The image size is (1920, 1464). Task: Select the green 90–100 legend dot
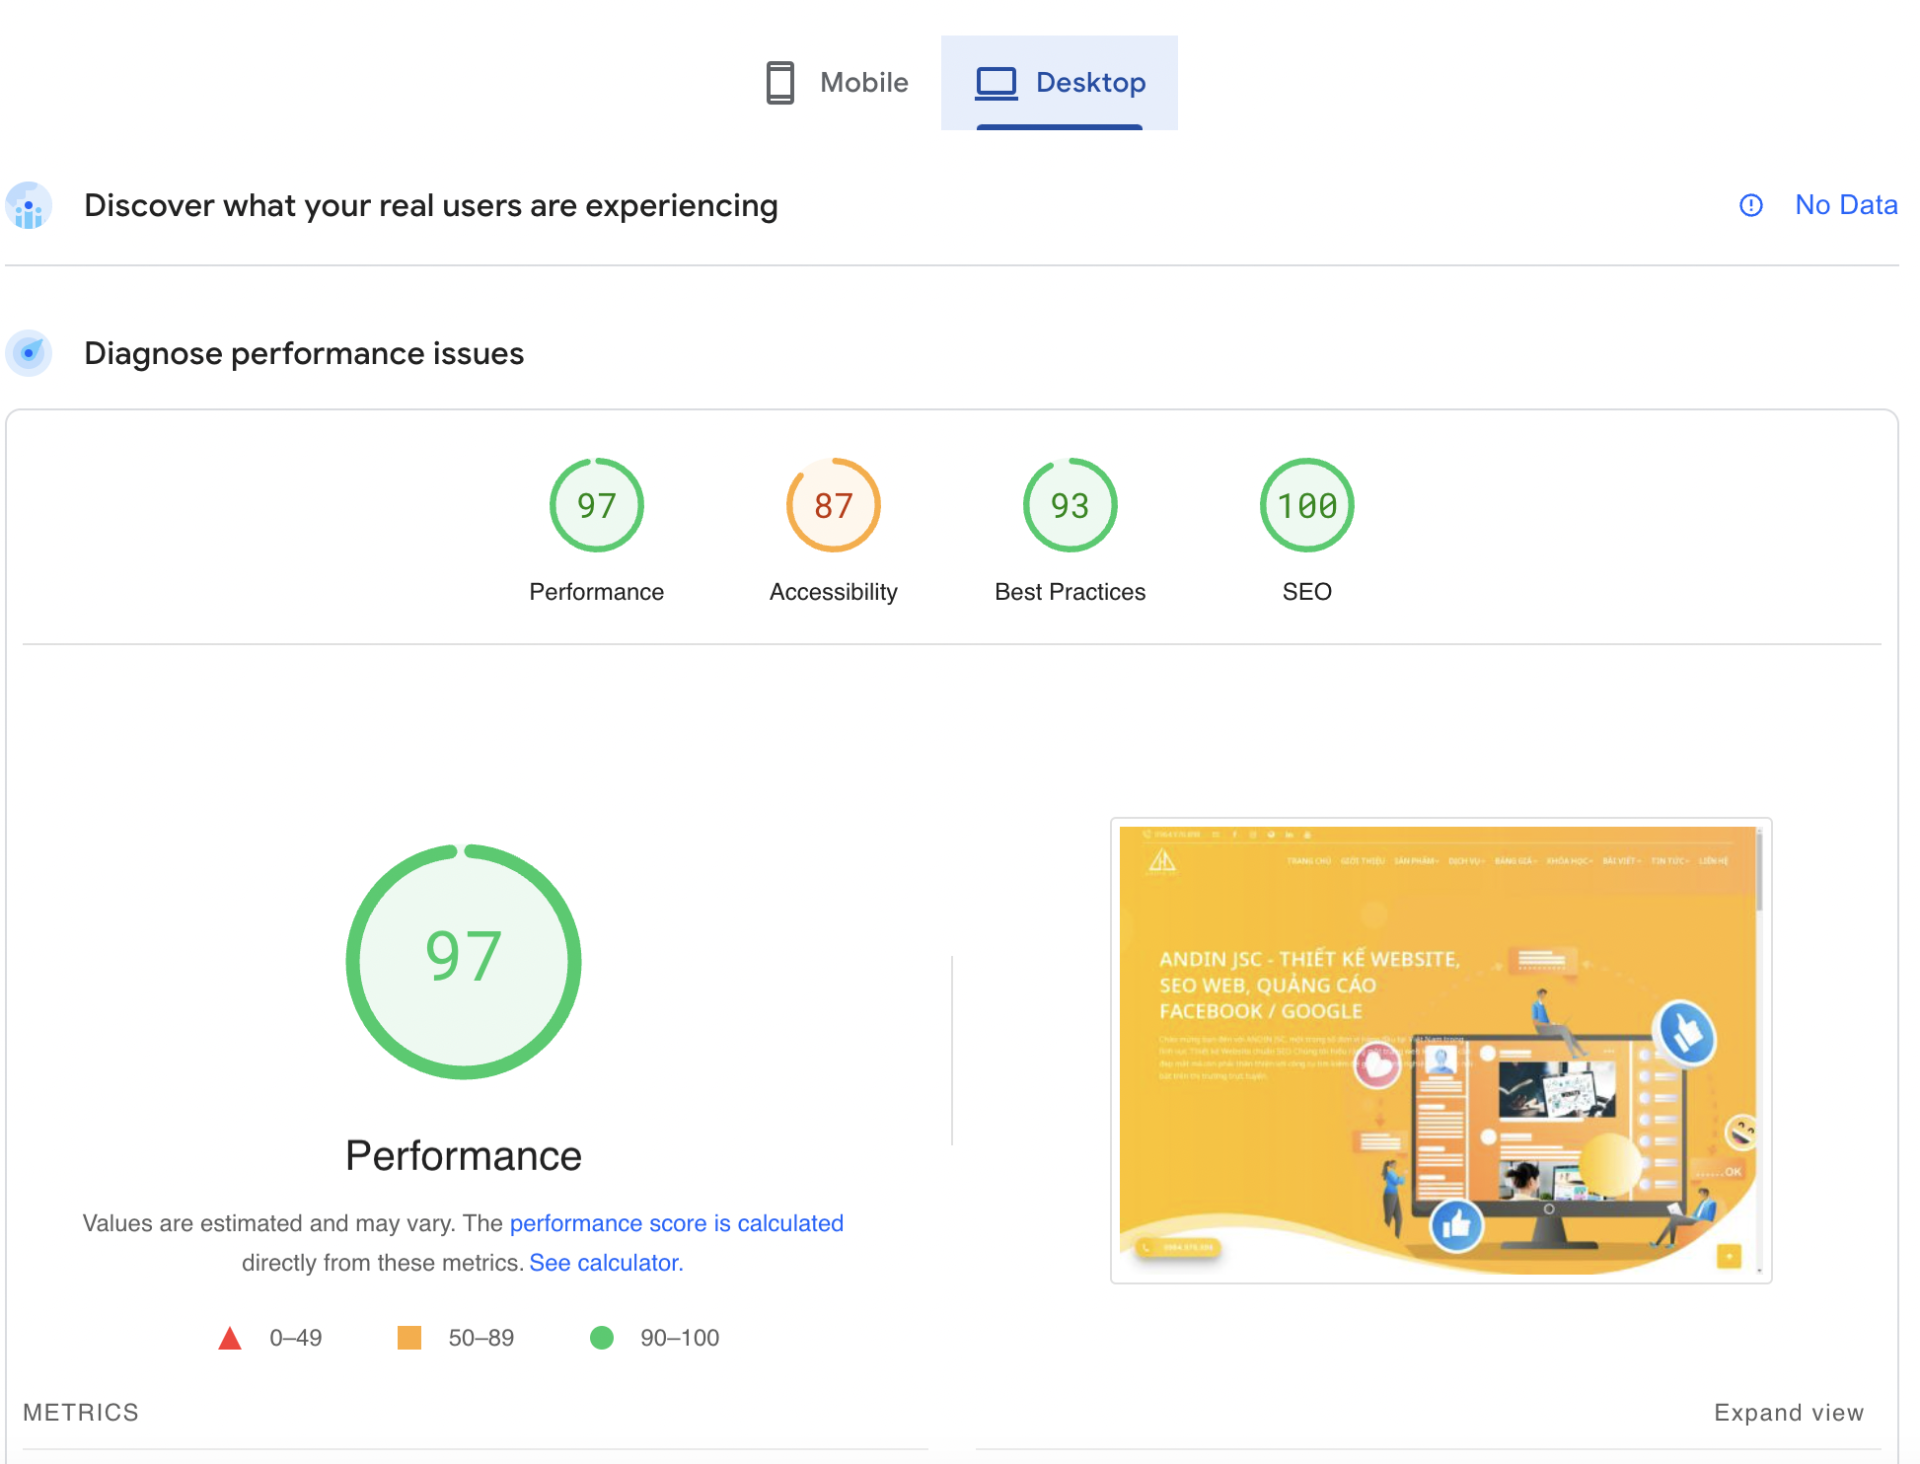[x=602, y=1337]
